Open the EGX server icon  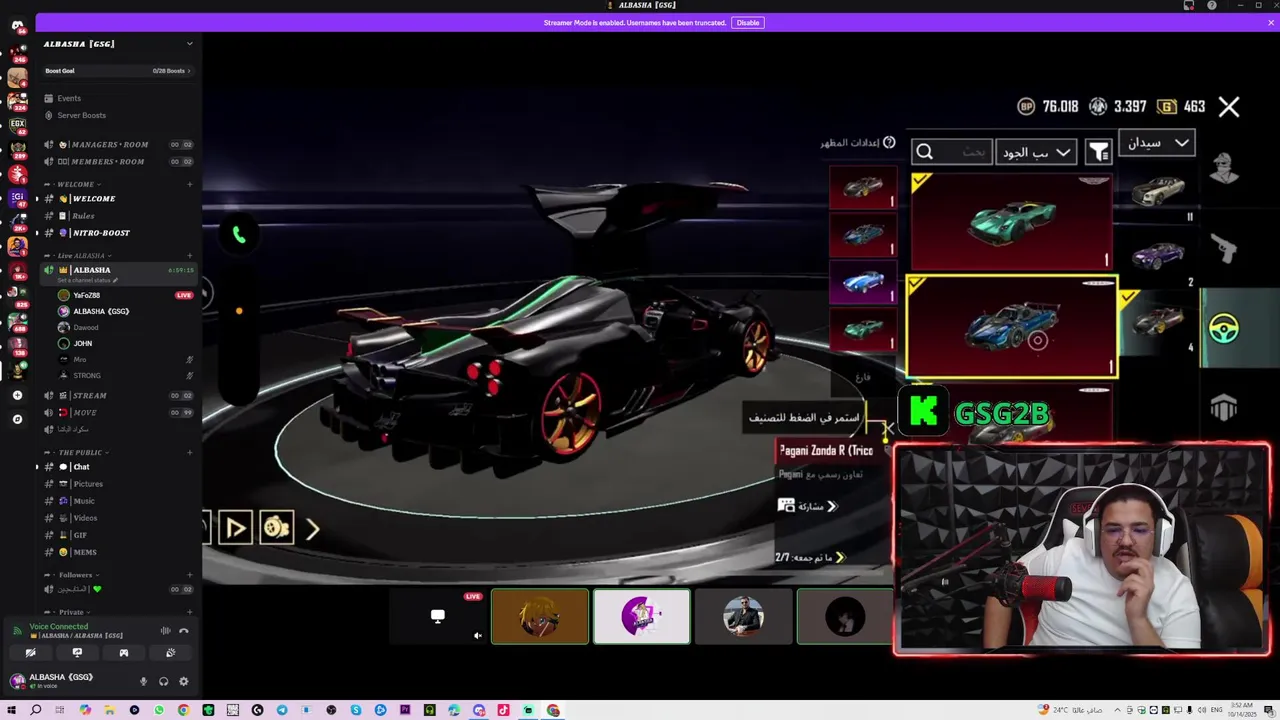[17, 125]
